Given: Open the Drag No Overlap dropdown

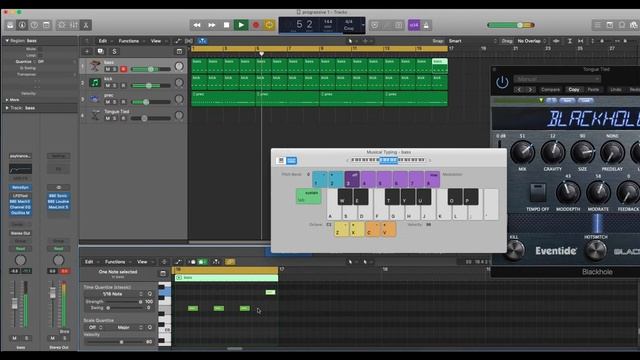Looking at the screenshot, I should 531,41.
